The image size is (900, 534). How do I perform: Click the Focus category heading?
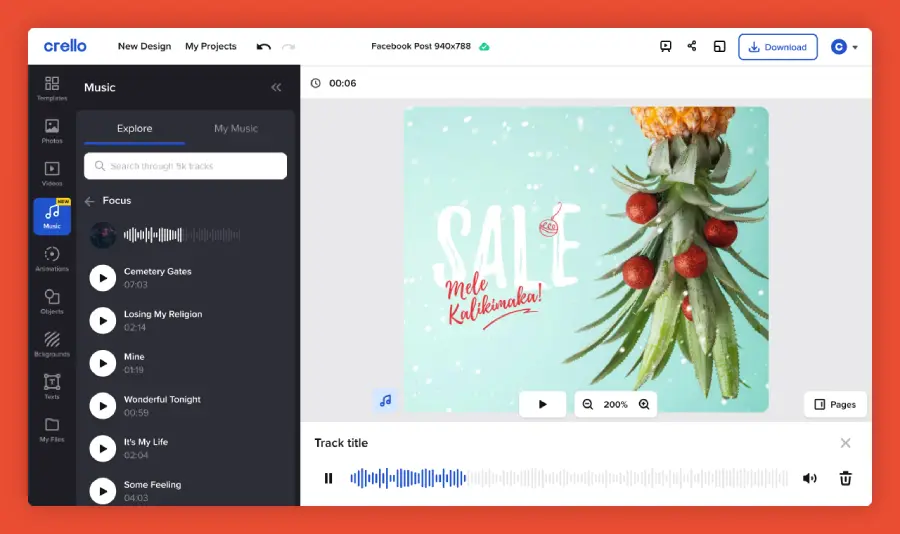117,200
